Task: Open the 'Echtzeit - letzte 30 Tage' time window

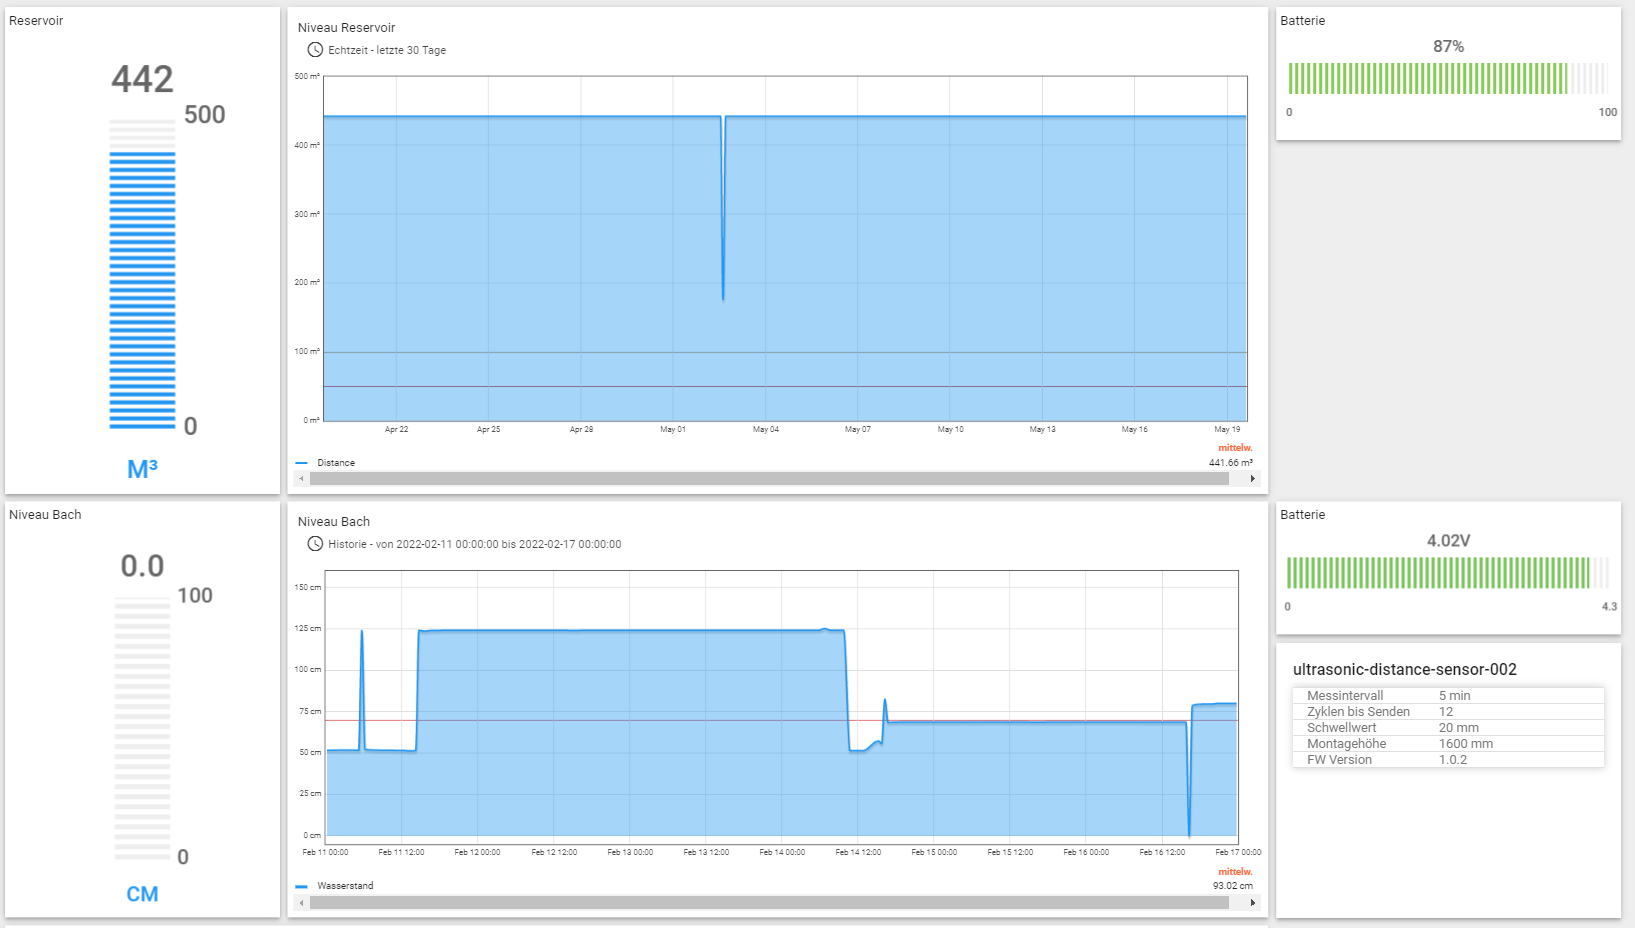Action: [x=387, y=50]
